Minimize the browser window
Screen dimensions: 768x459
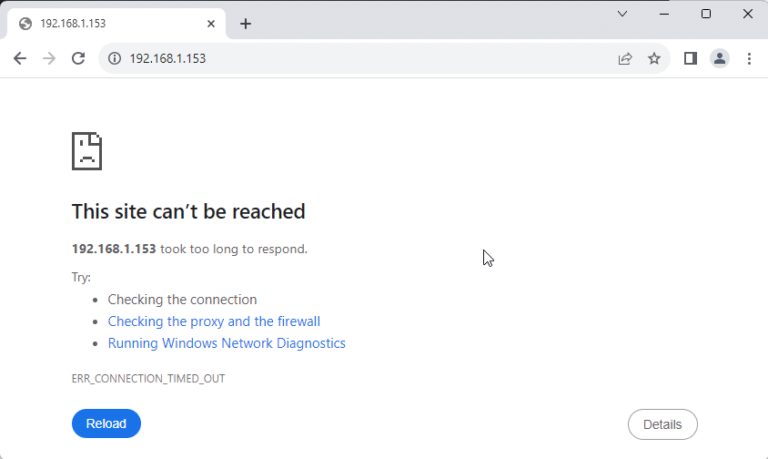[x=664, y=14]
